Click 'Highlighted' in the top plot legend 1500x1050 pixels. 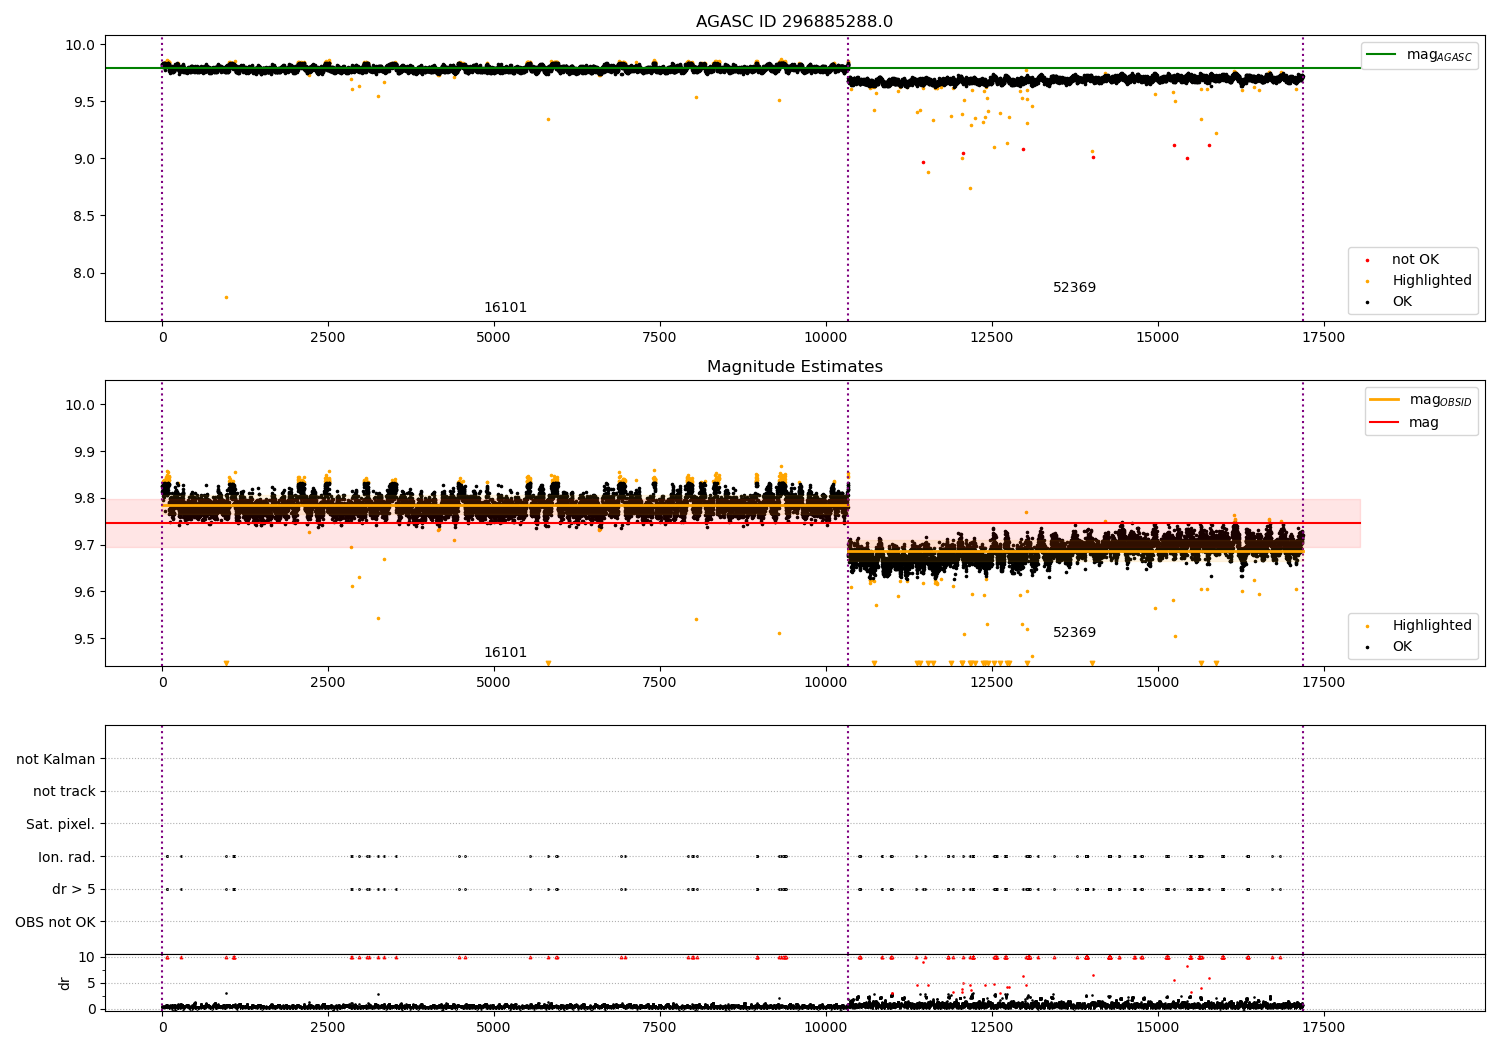(1432, 281)
